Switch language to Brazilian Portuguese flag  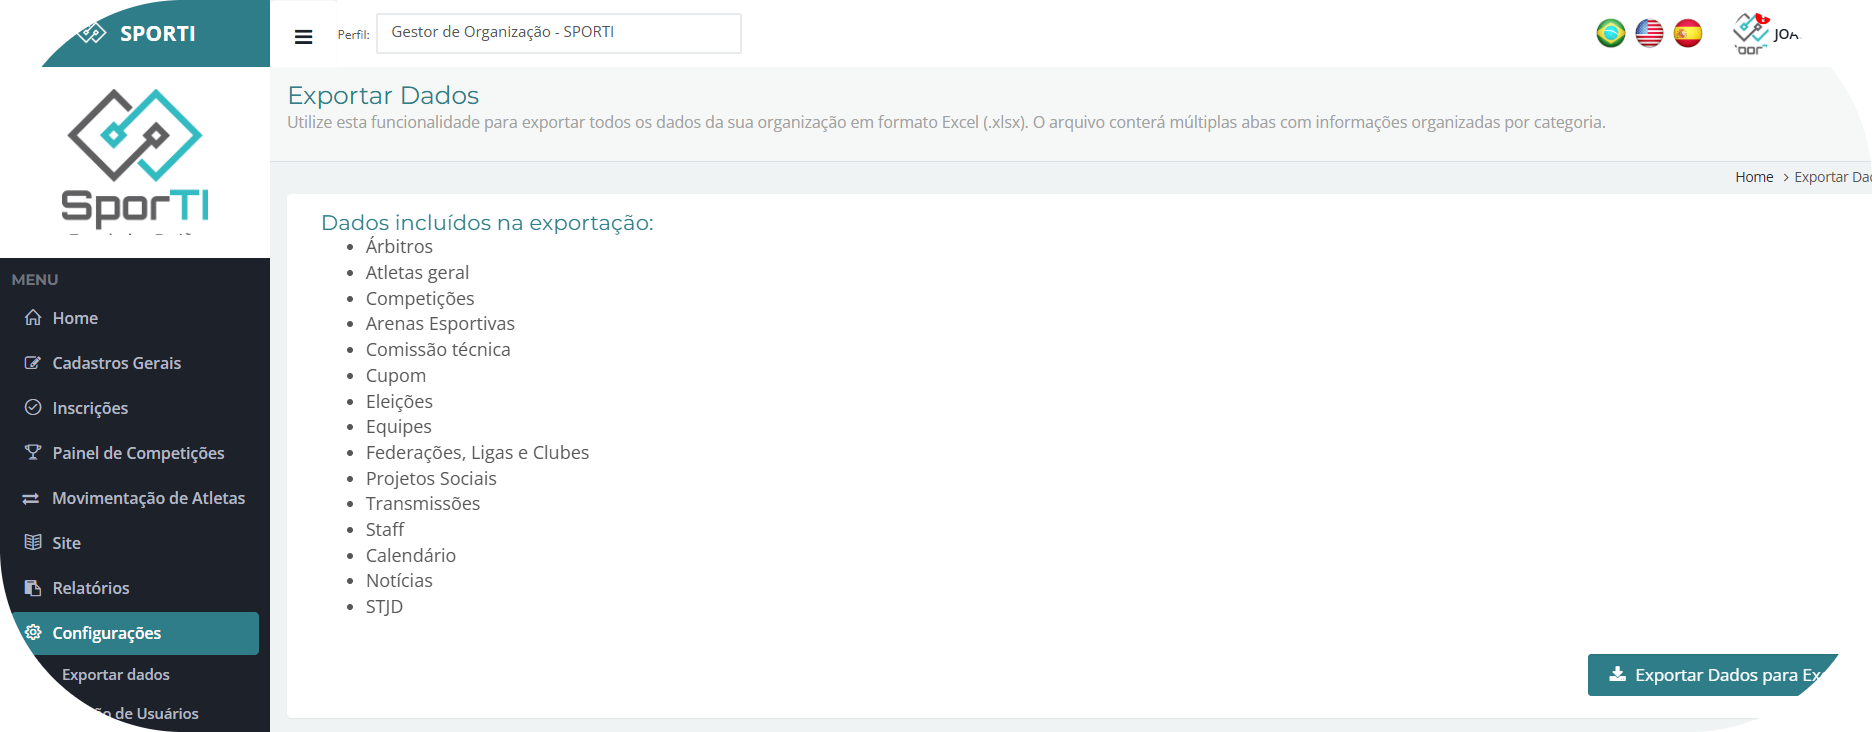coord(1610,33)
